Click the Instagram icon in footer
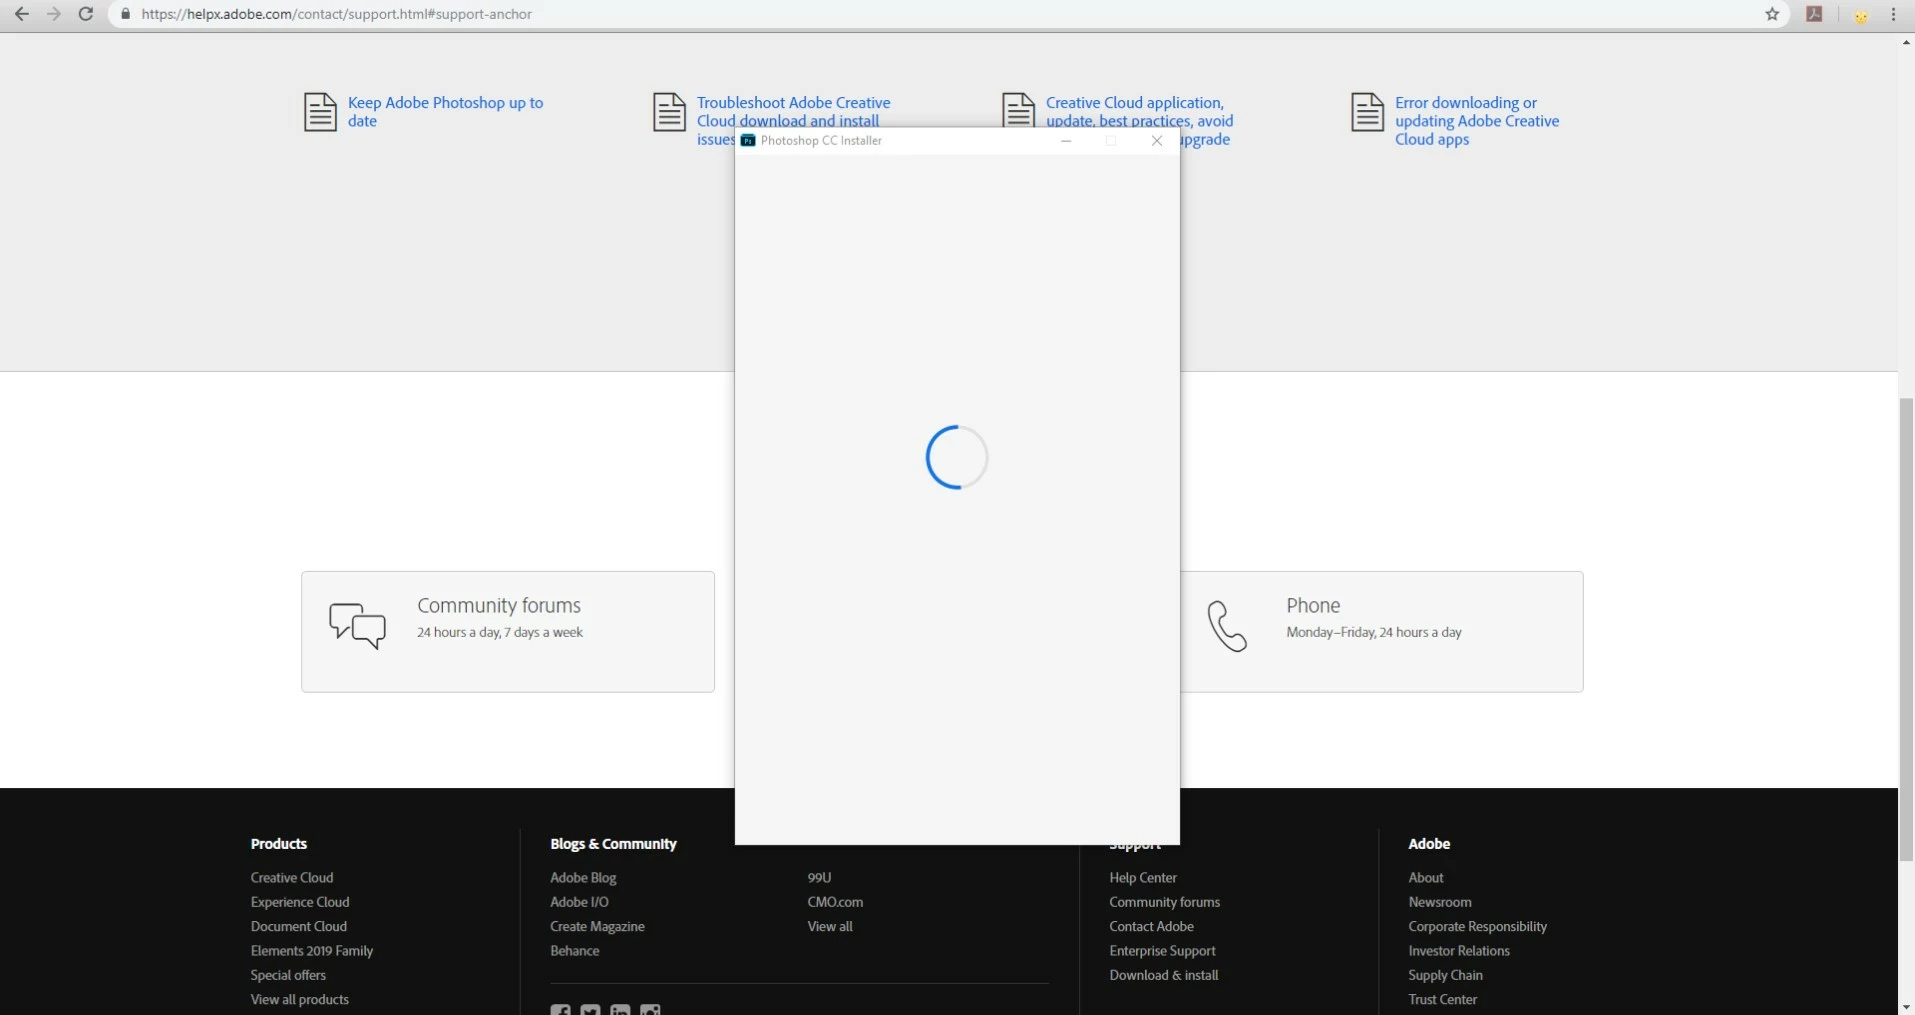1915x1015 pixels. click(650, 1010)
